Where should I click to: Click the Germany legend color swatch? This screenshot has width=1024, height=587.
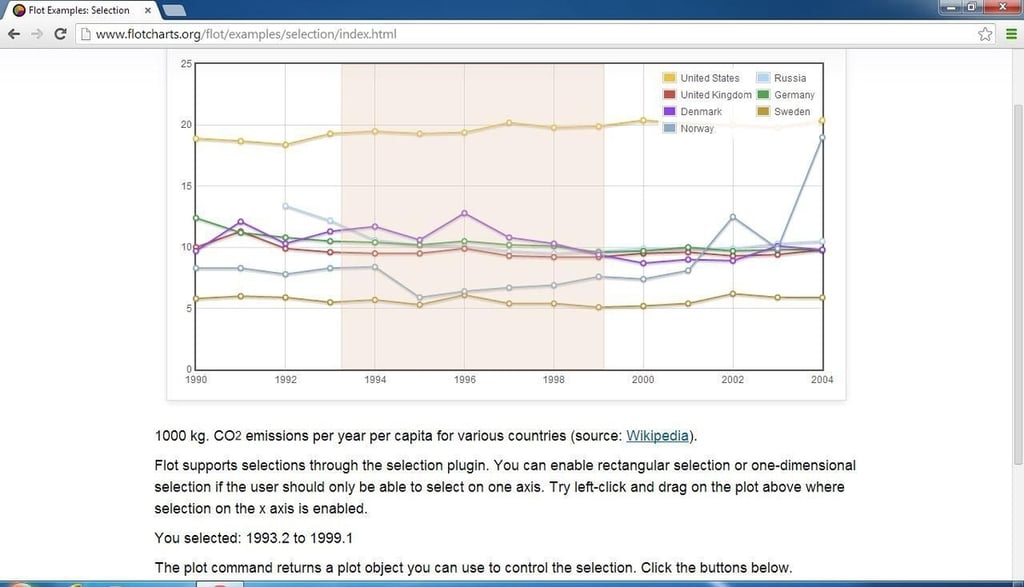coord(763,95)
